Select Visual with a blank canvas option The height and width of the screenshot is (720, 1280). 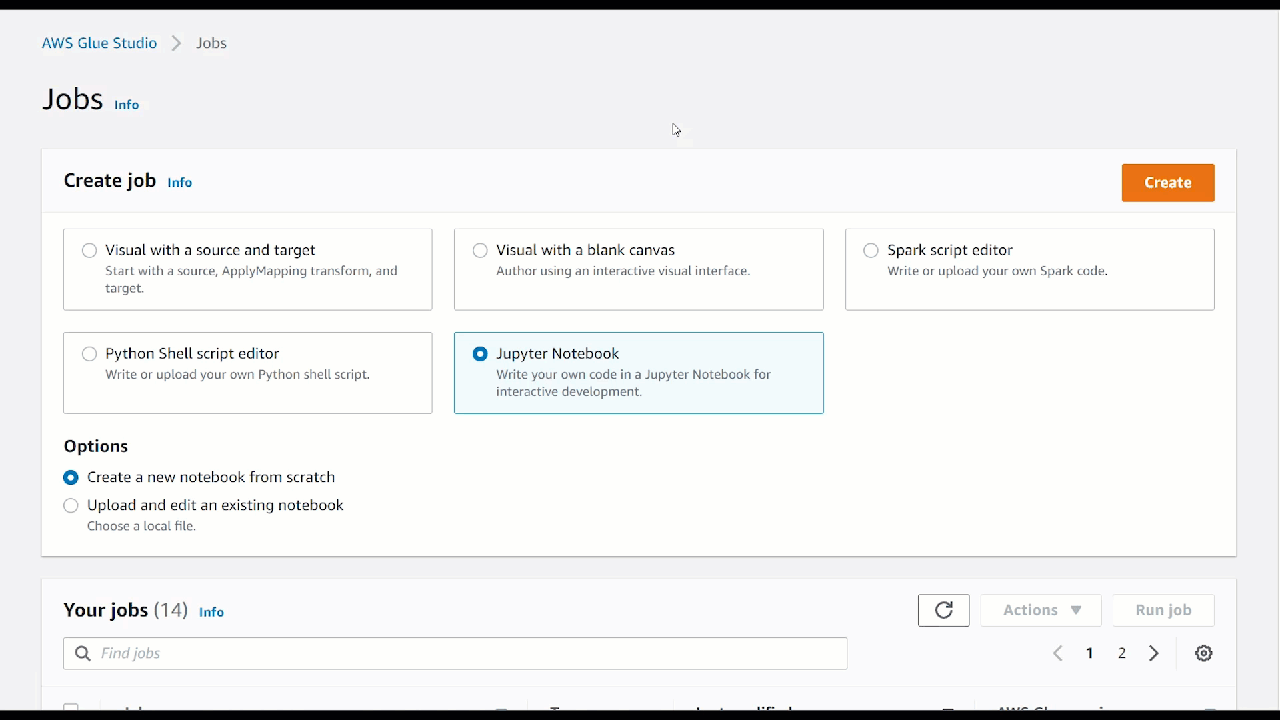click(x=481, y=250)
